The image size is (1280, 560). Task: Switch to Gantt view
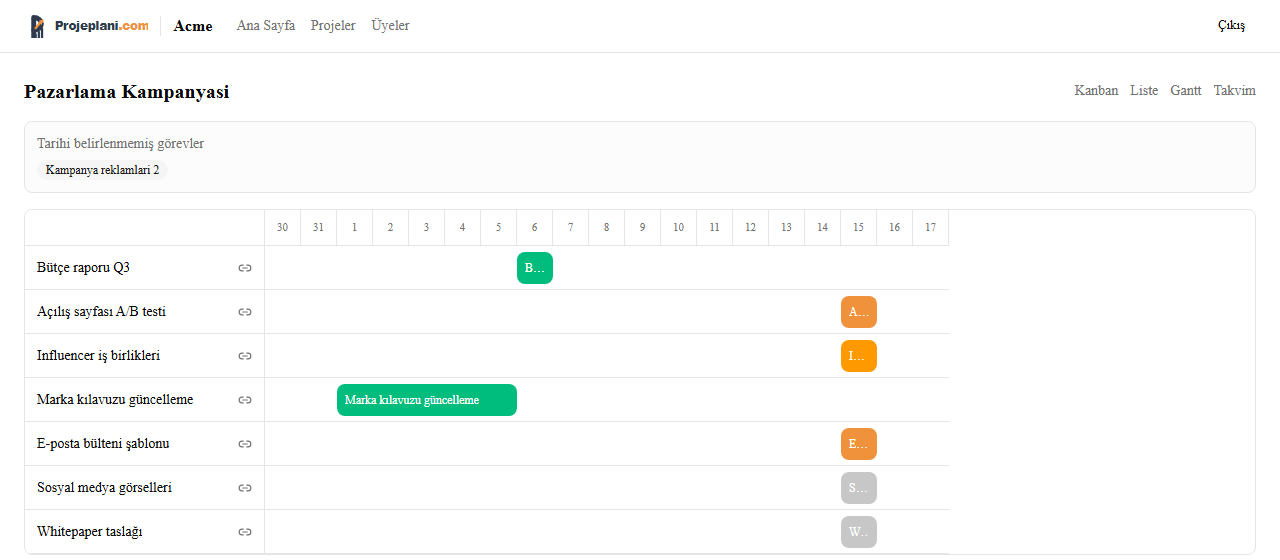(1186, 91)
